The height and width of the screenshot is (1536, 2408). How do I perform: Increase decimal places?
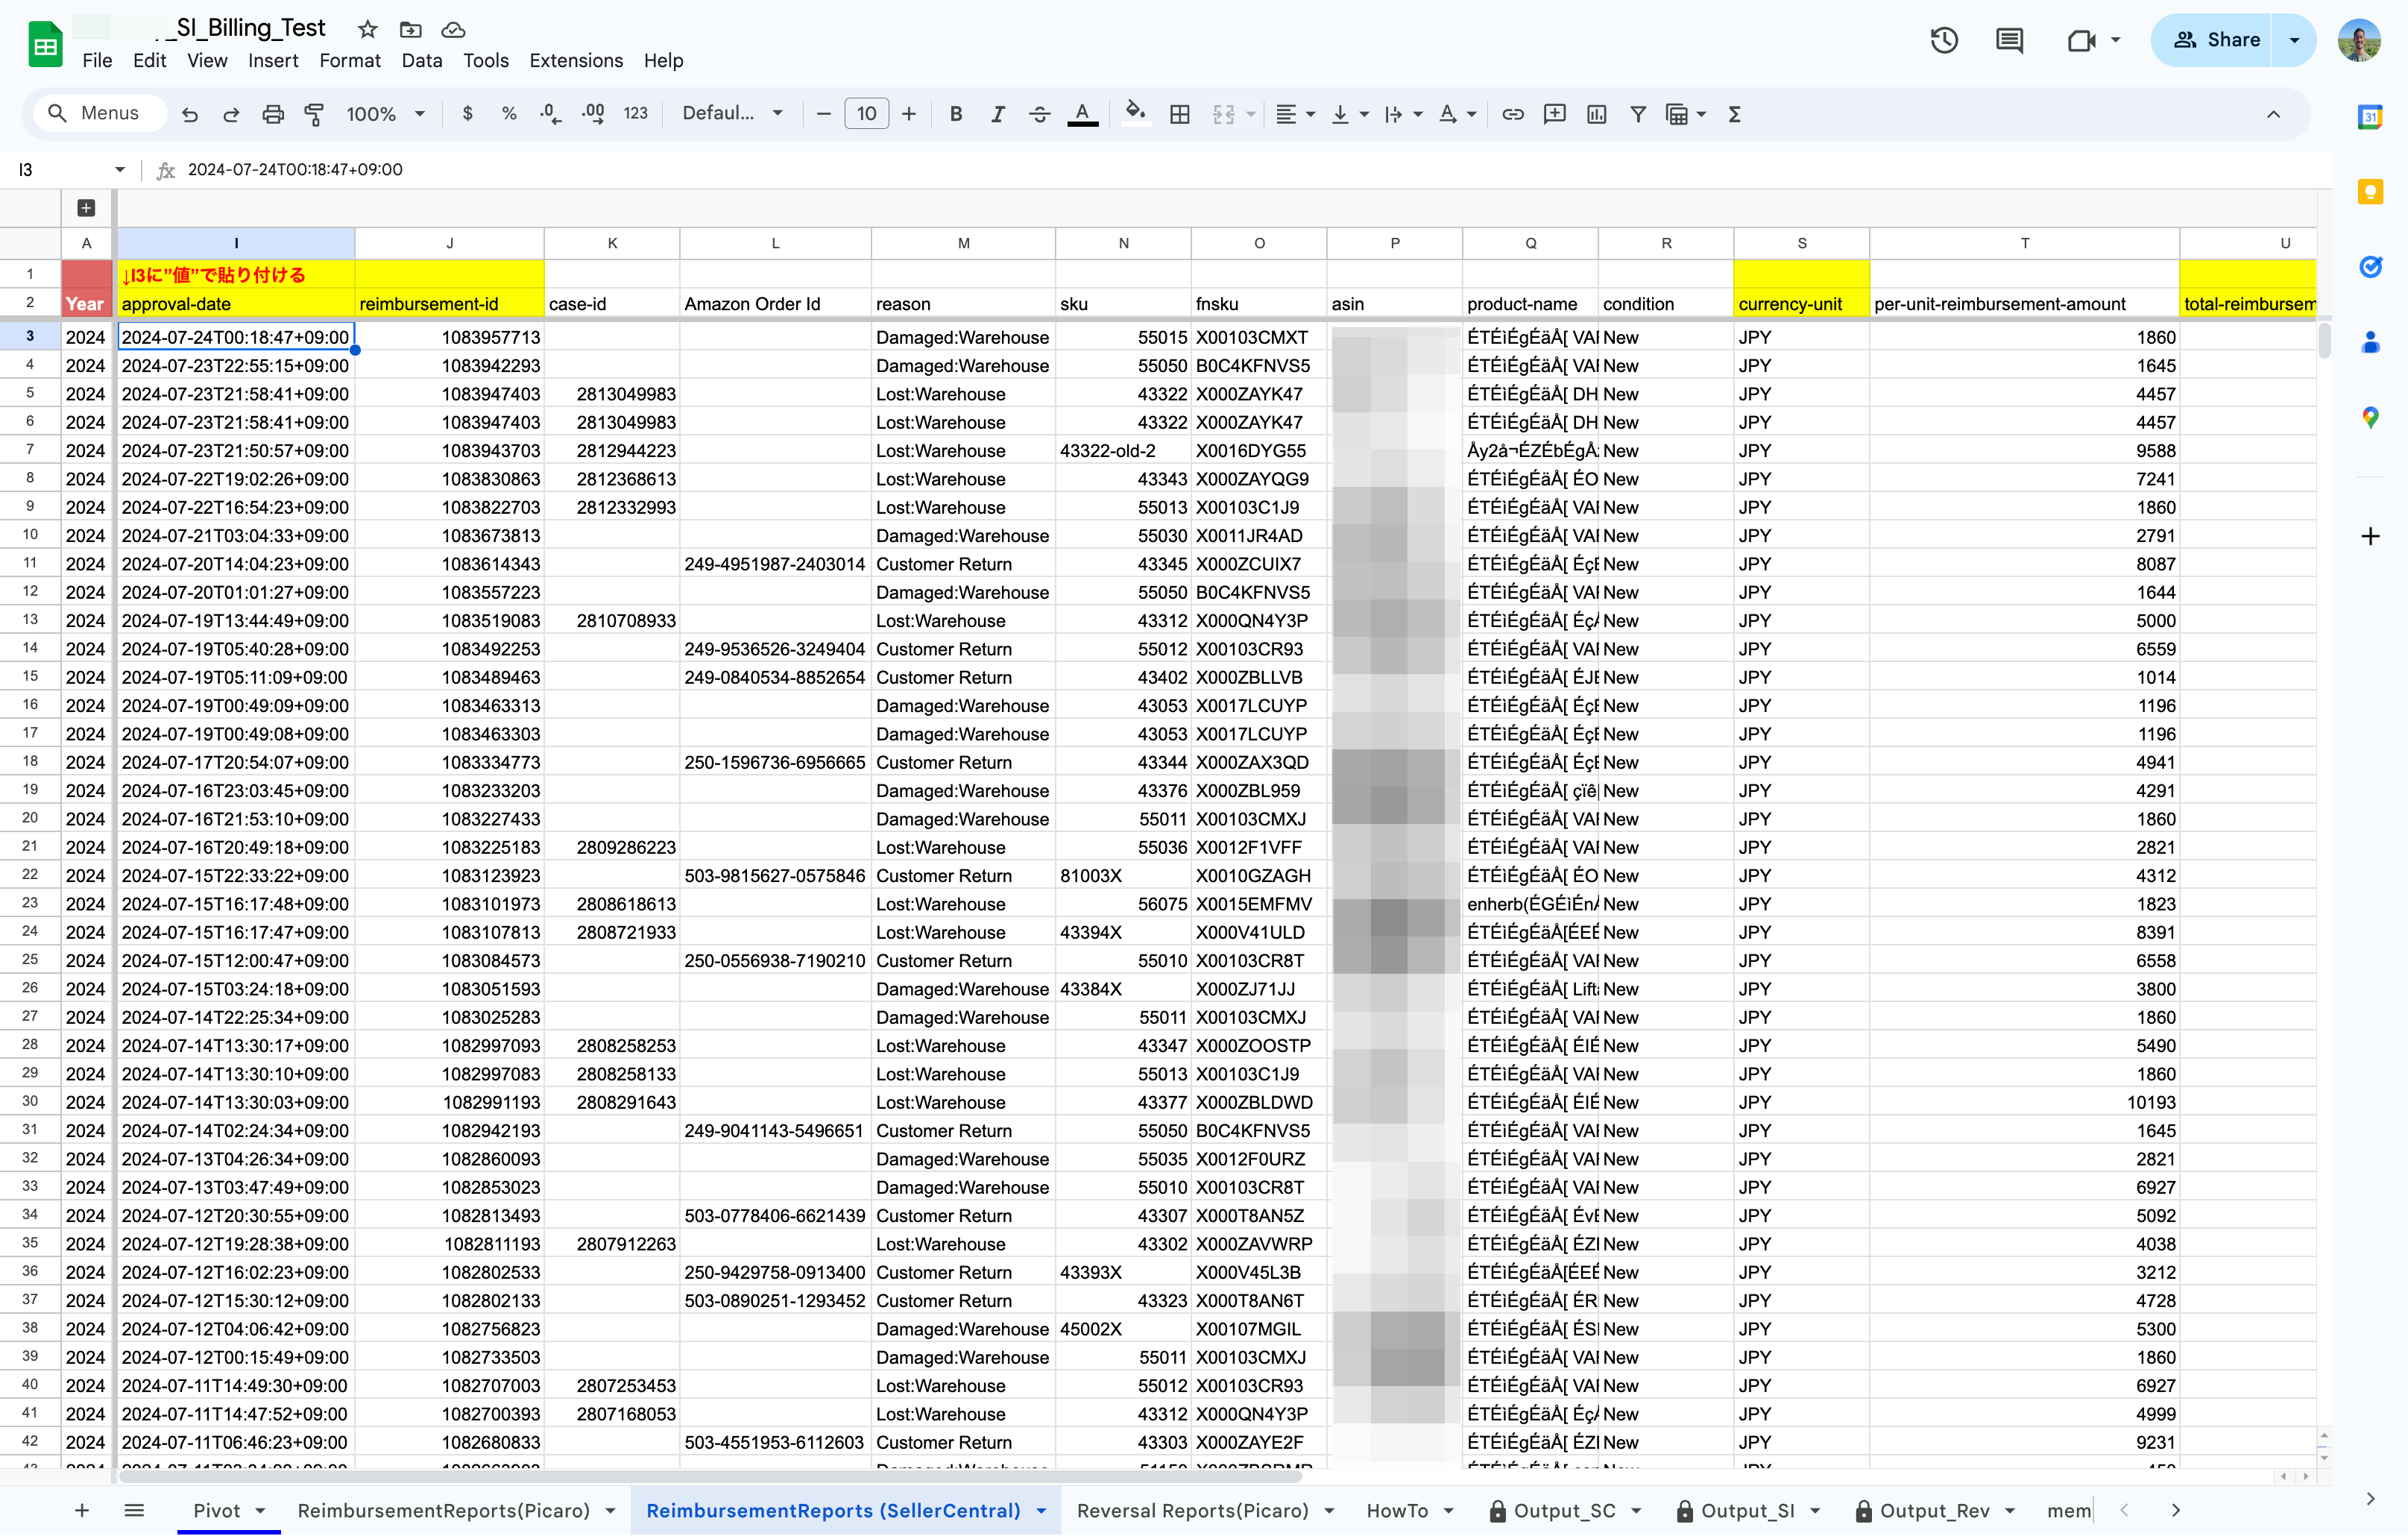[x=593, y=114]
